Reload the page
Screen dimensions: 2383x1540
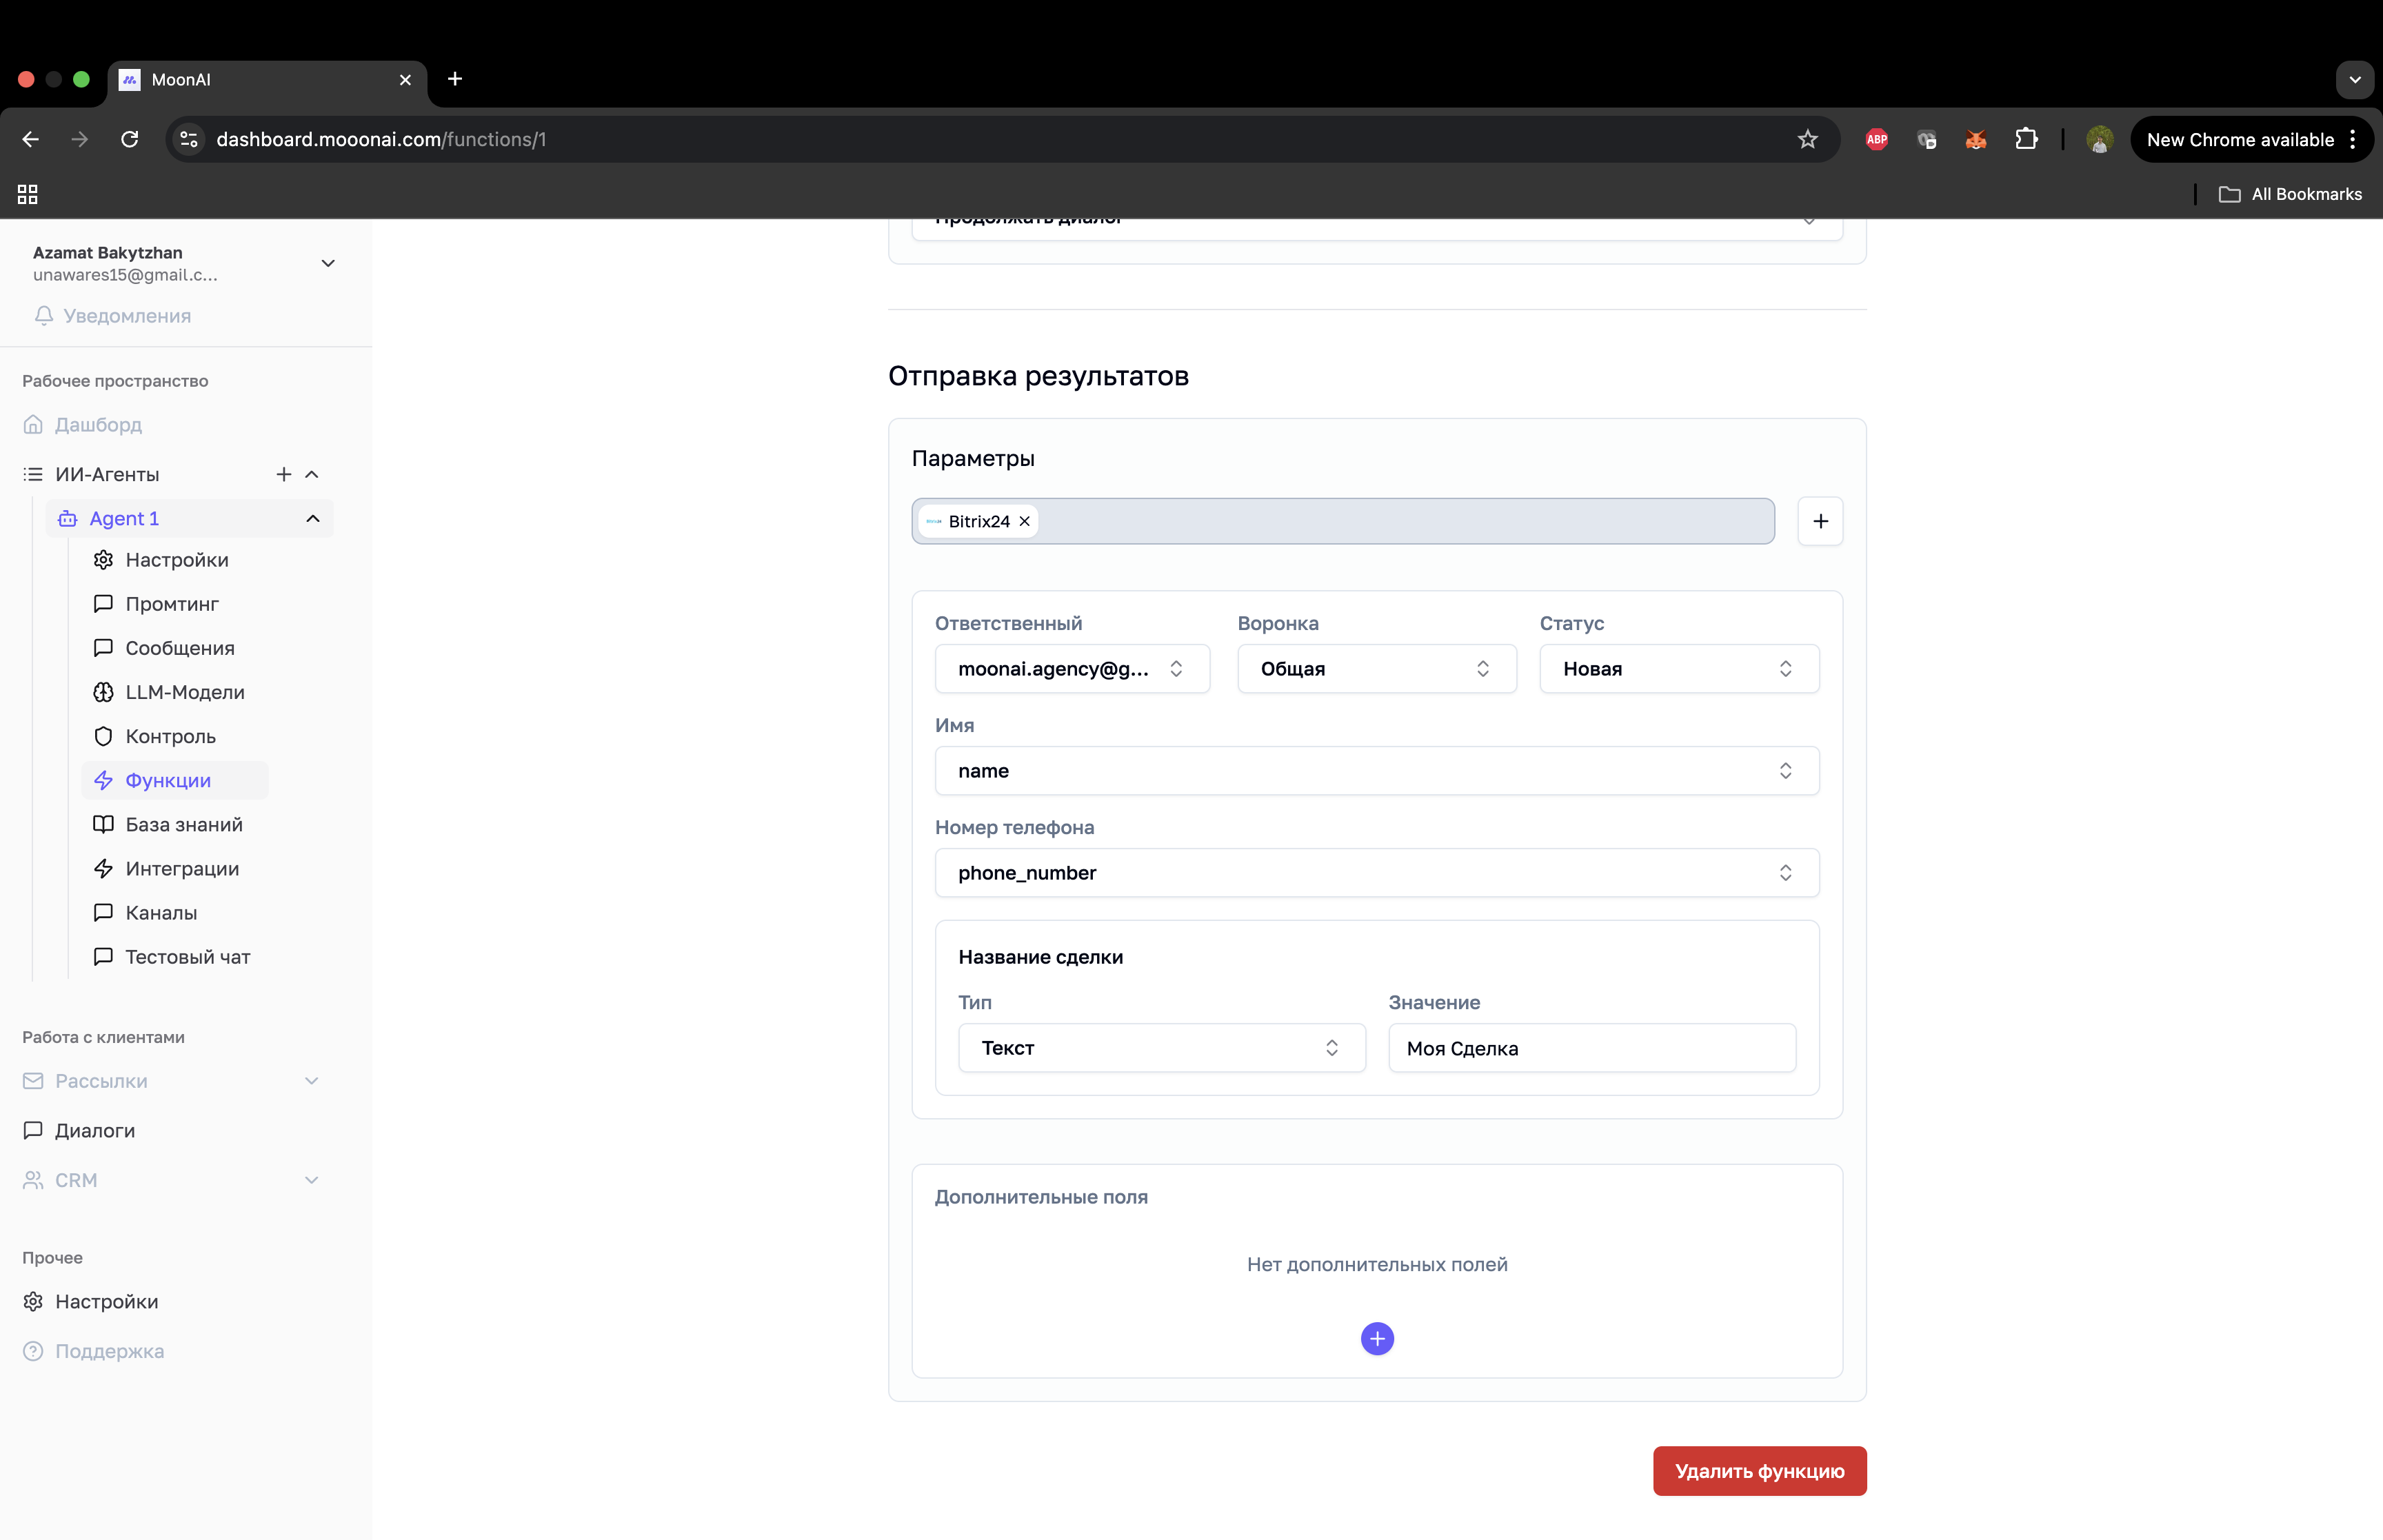point(130,139)
